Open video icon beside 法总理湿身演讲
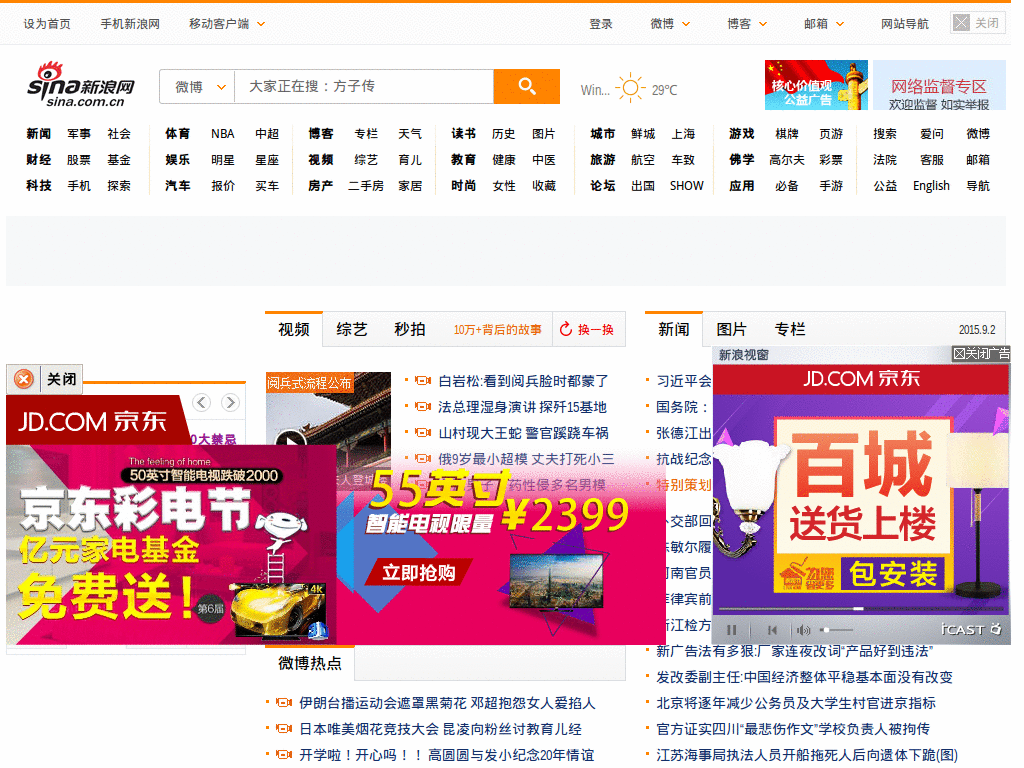Viewport: 1024px width, 768px height. (423, 407)
